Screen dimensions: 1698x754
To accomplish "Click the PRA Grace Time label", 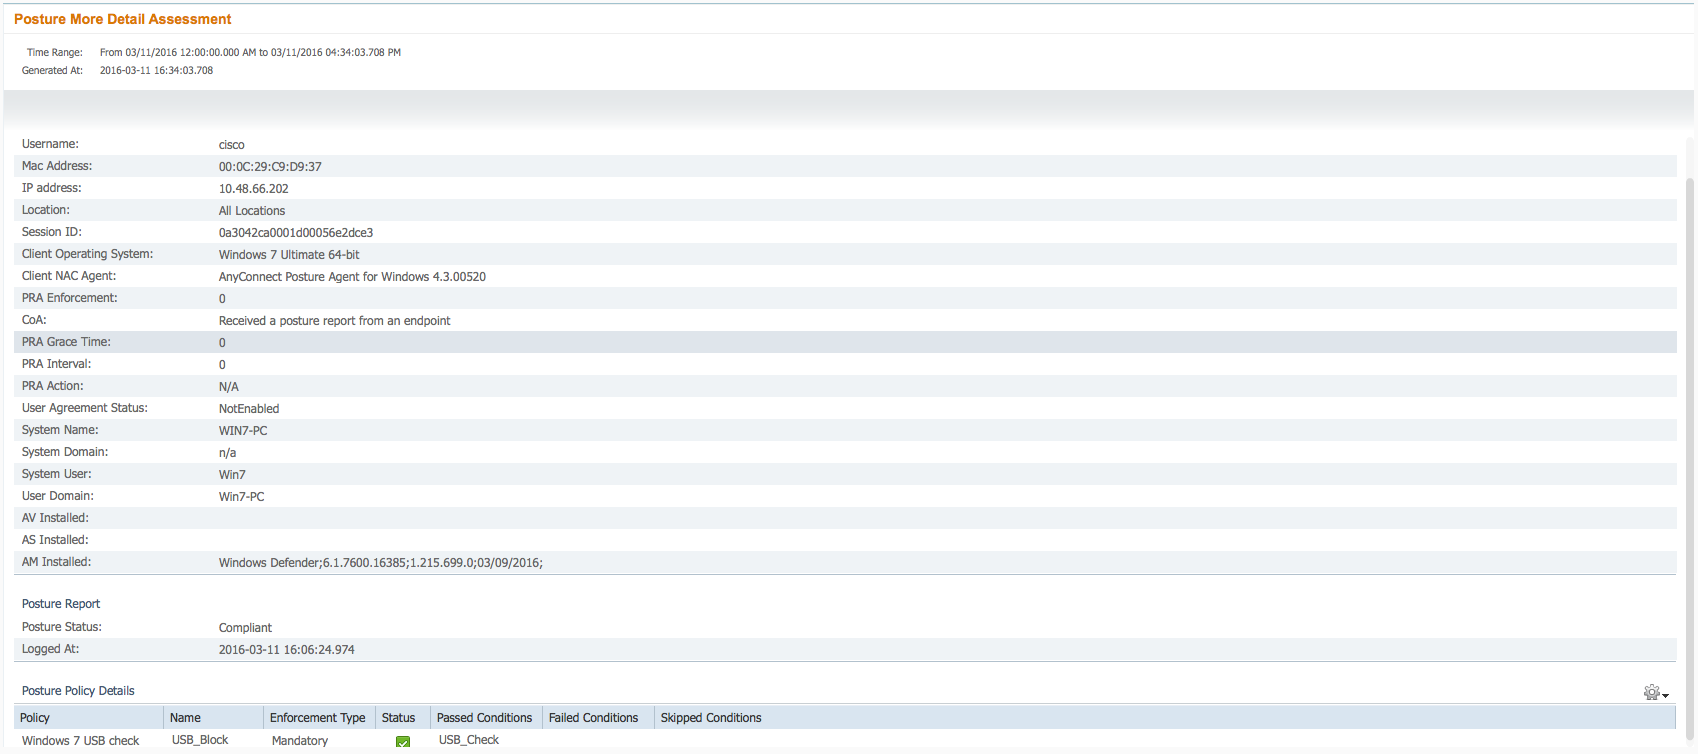I will tap(66, 342).
